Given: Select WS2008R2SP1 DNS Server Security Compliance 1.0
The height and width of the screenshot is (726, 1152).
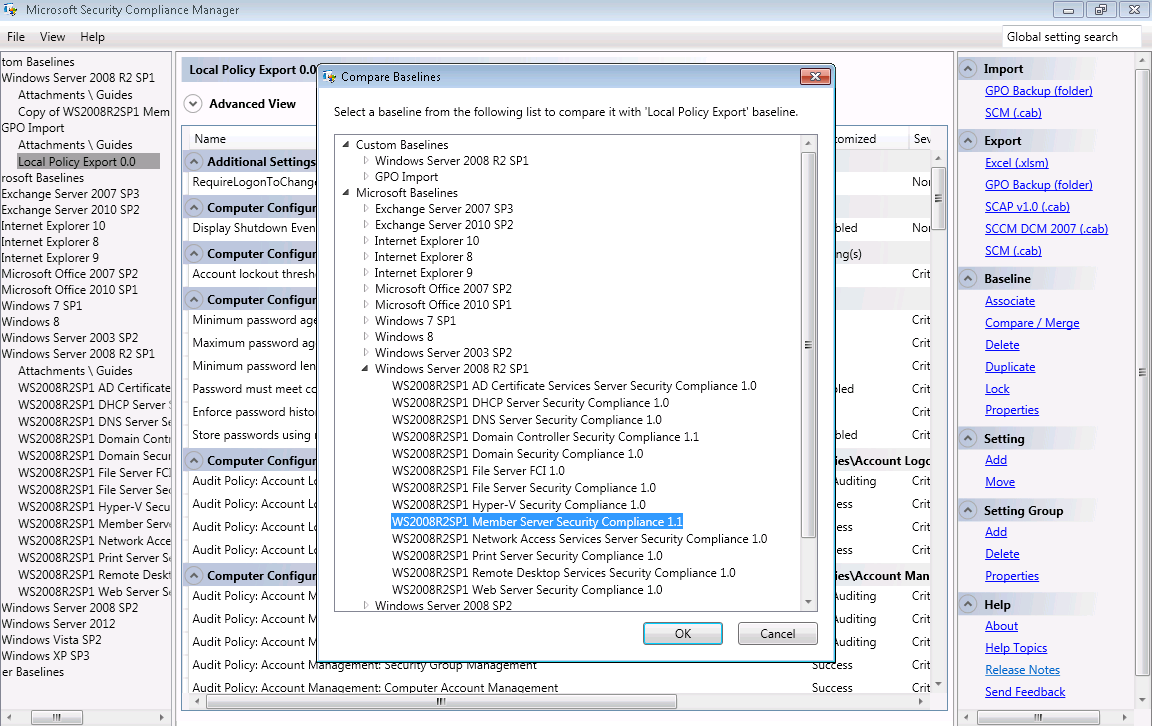Looking at the screenshot, I should click(526, 420).
